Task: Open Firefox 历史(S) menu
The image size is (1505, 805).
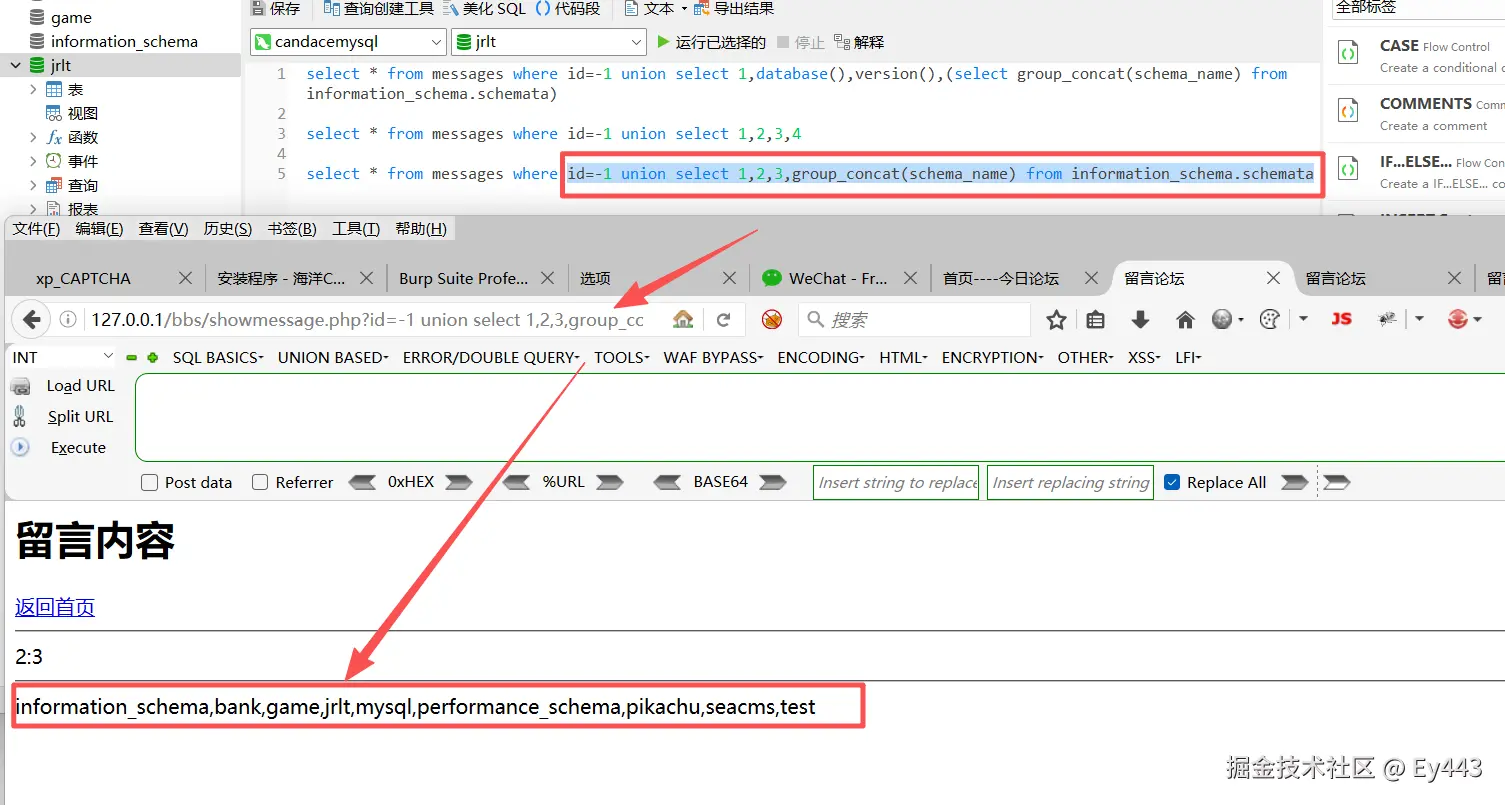Action: coord(227,229)
